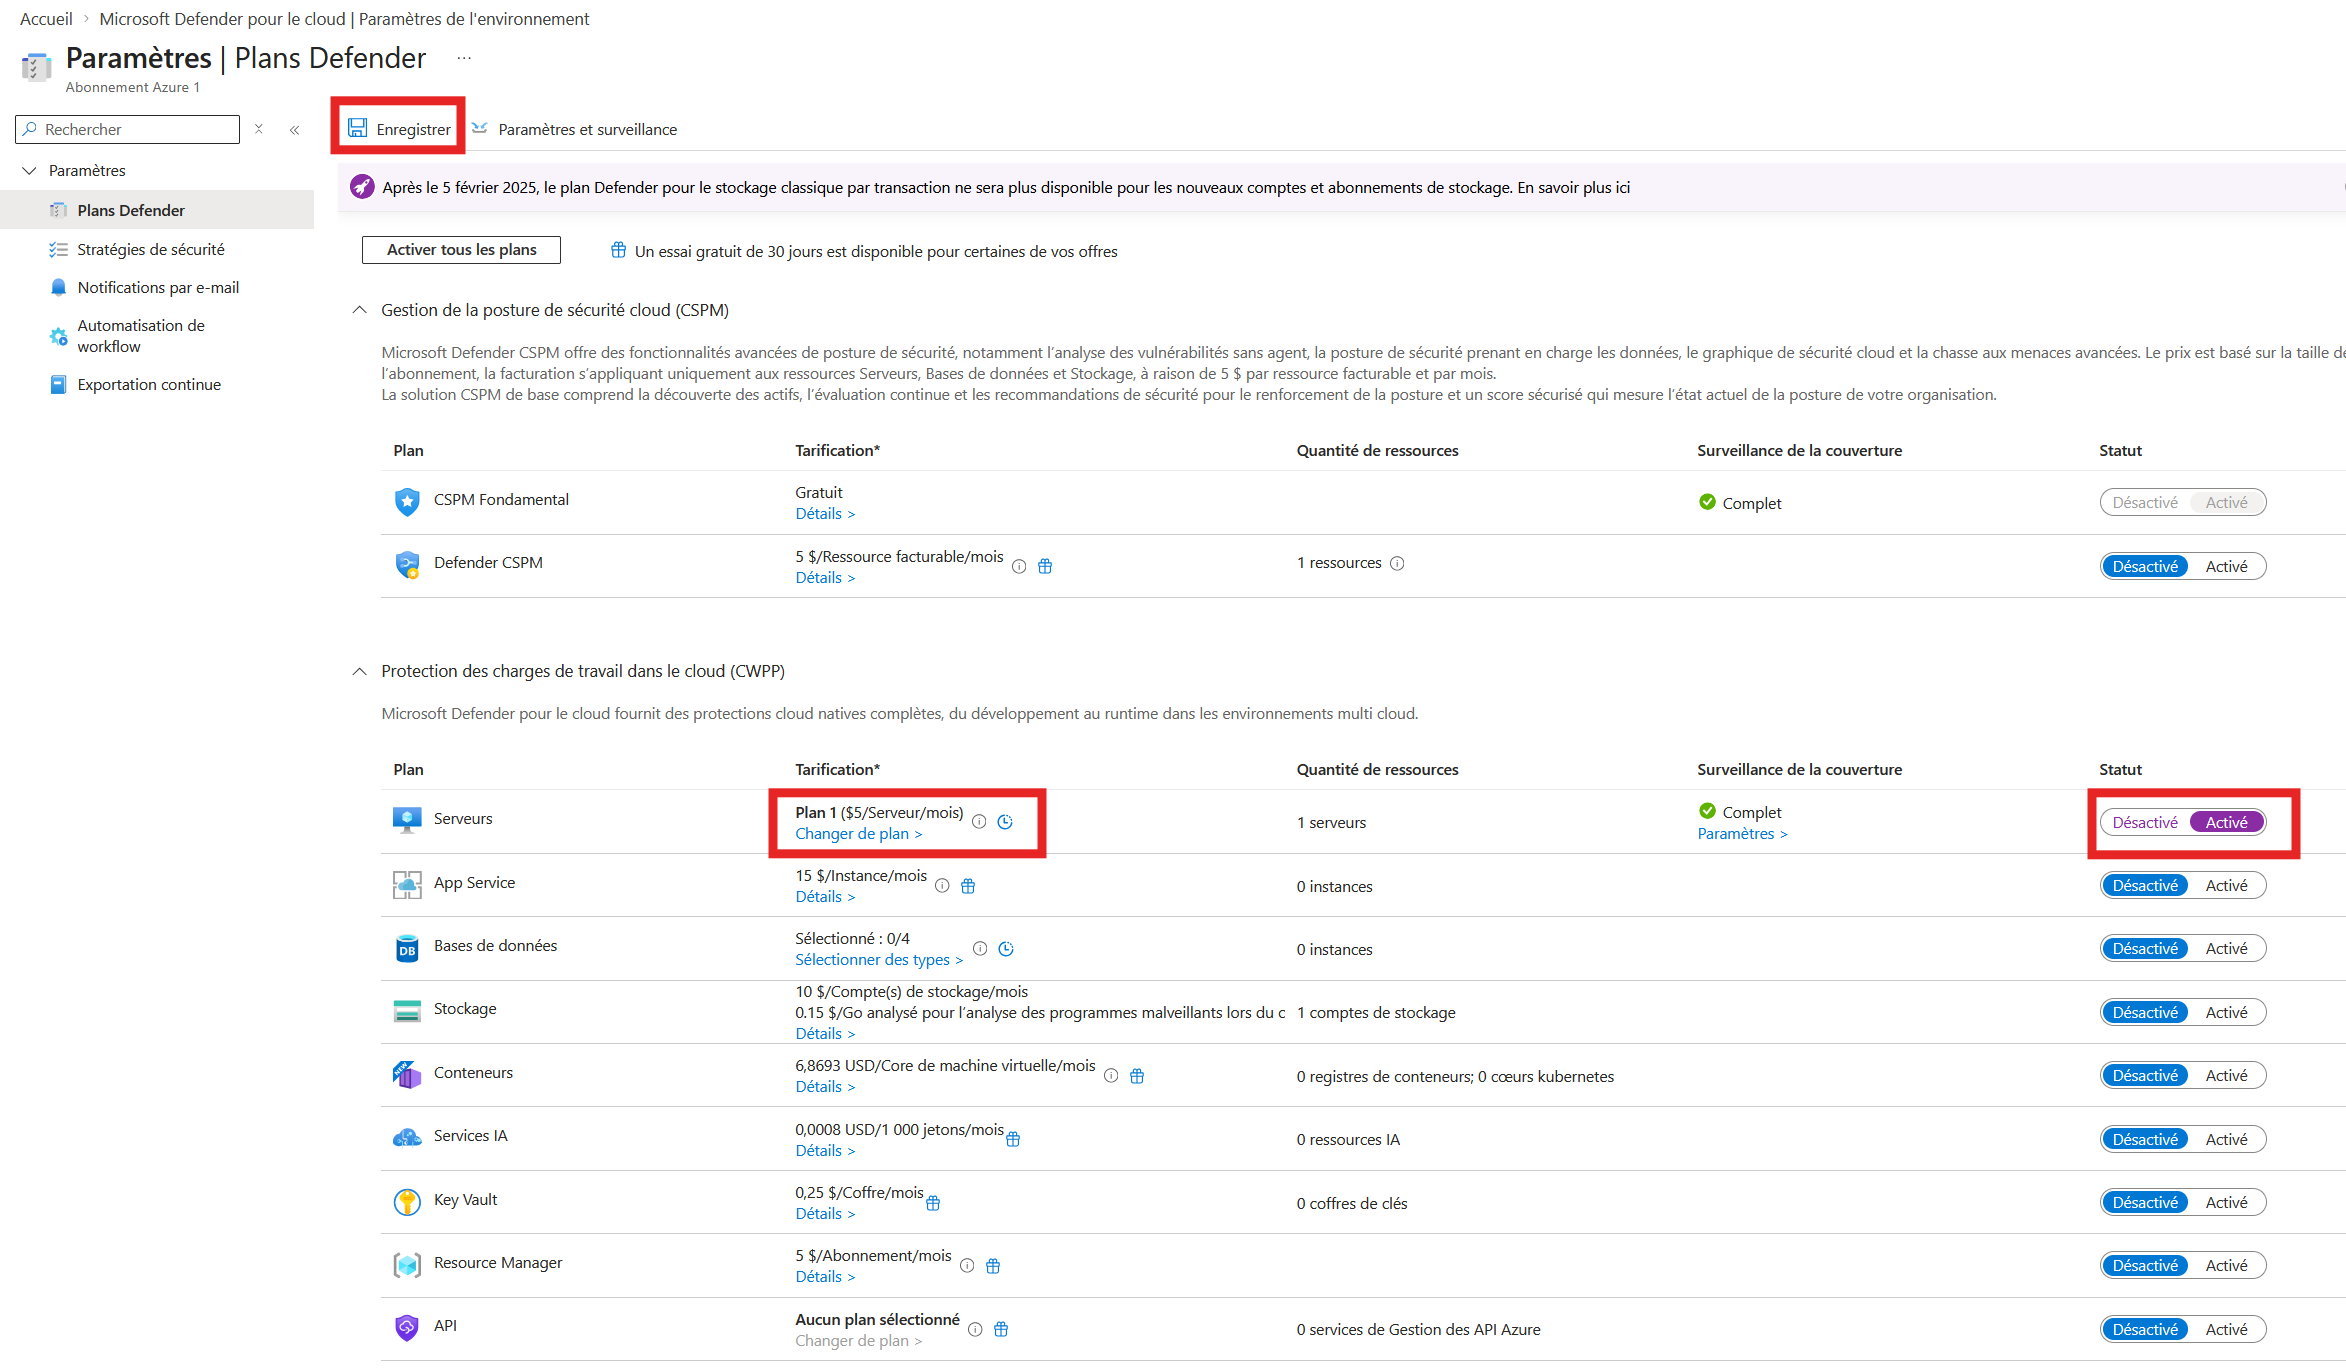Open Paramètres link under Serveurs coverage
The height and width of the screenshot is (1372, 2346).
click(x=1742, y=833)
